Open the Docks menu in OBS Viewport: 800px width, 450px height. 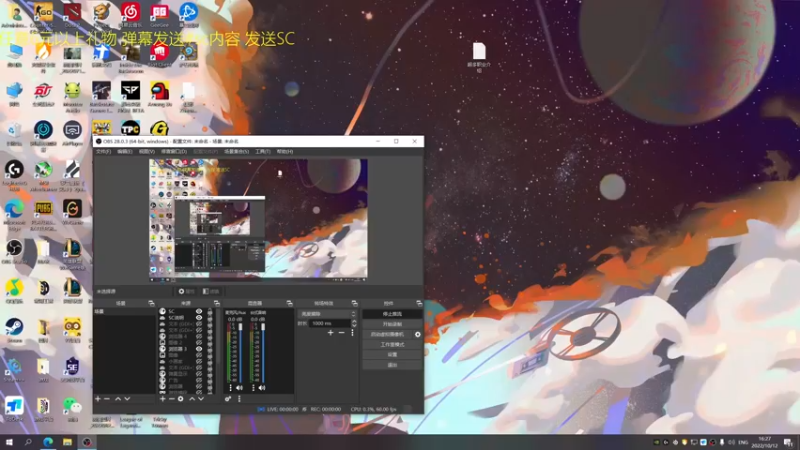(x=174, y=152)
